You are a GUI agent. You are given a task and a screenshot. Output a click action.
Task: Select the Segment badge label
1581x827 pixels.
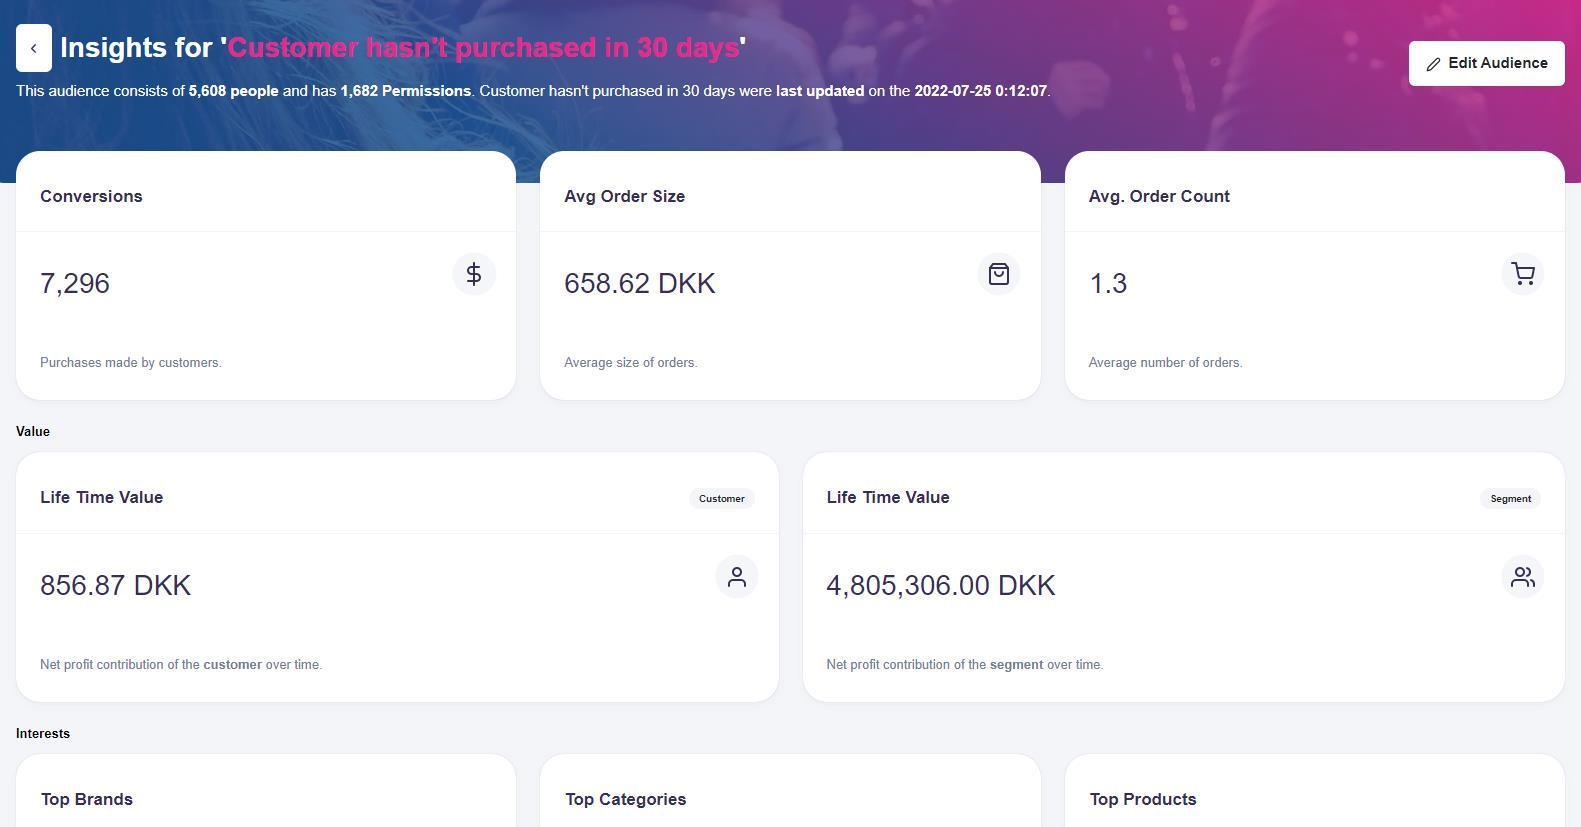pos(1510,498)
